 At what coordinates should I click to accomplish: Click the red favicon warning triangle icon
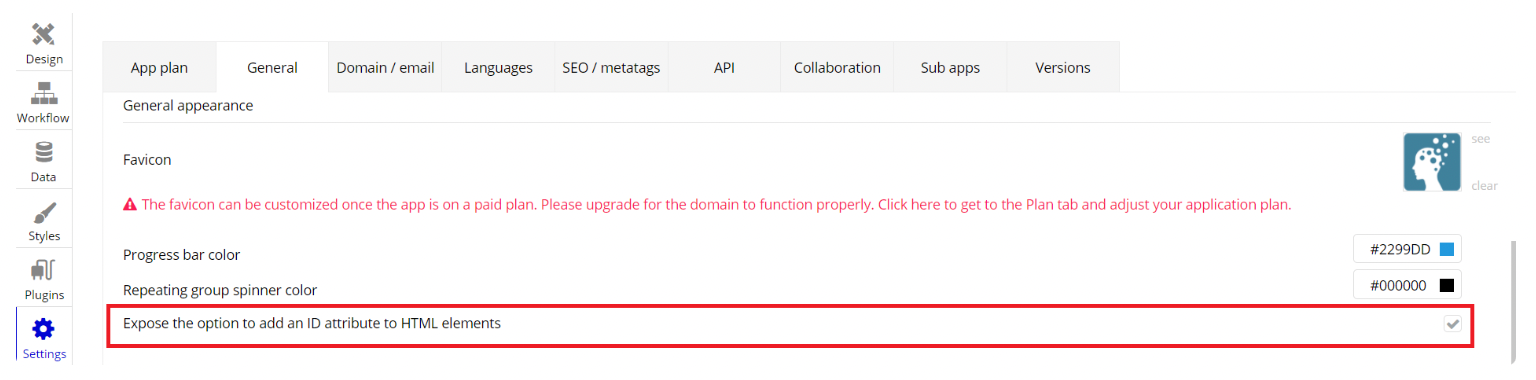pos(130,204)
